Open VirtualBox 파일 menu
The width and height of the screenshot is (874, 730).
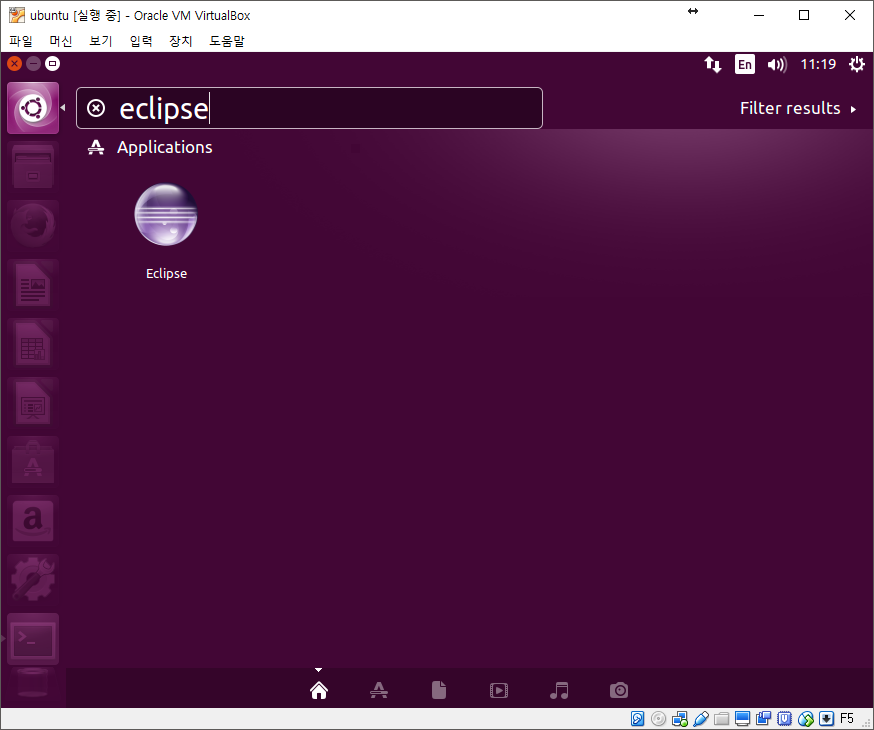tap(21, 41)
